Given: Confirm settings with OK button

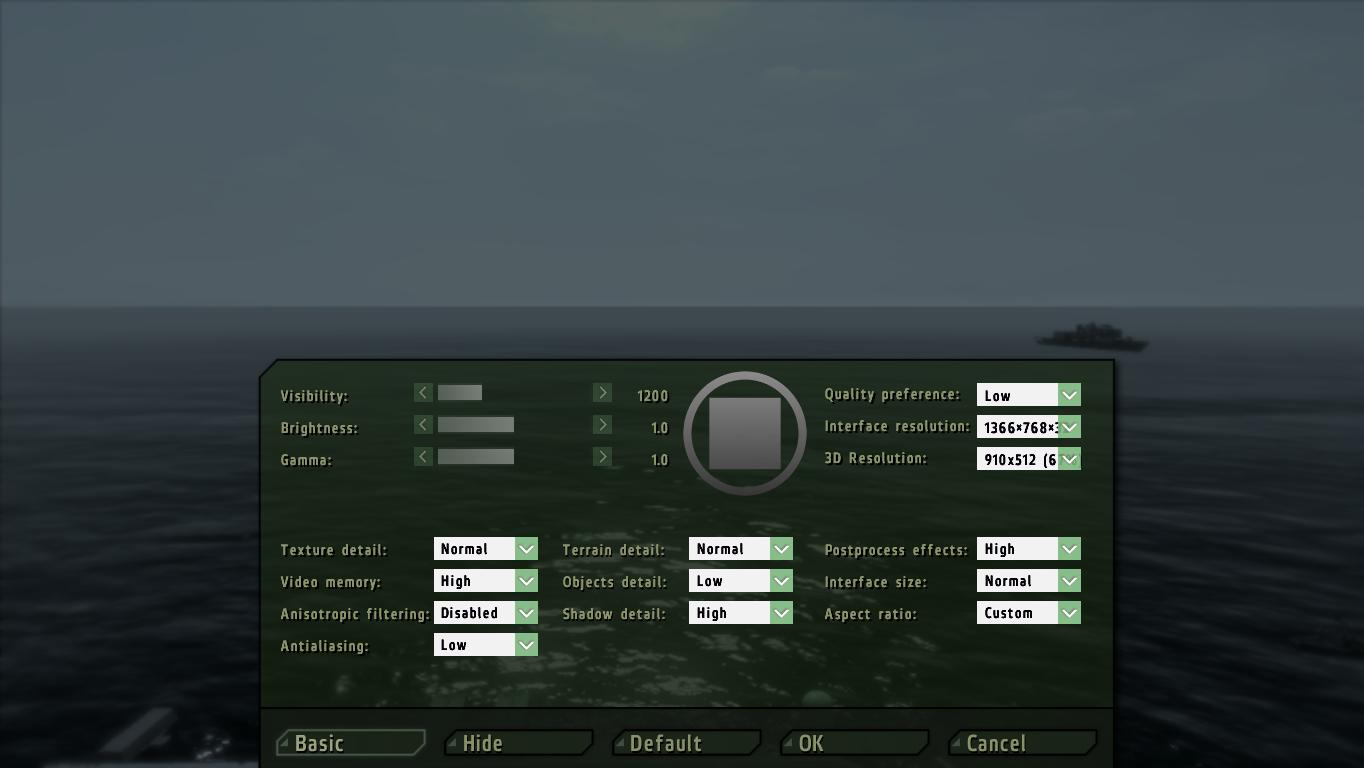Looking at the screenshot, I should coord(855,743).
